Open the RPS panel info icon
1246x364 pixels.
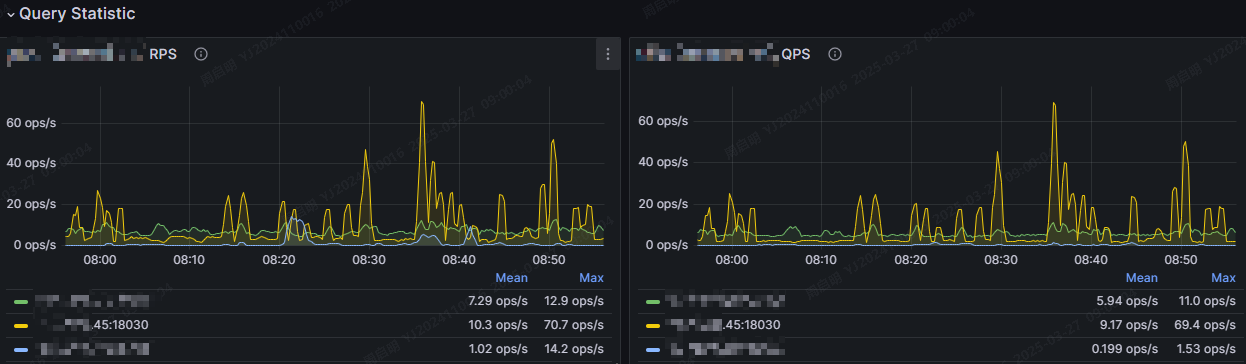(x=201, y=54)
